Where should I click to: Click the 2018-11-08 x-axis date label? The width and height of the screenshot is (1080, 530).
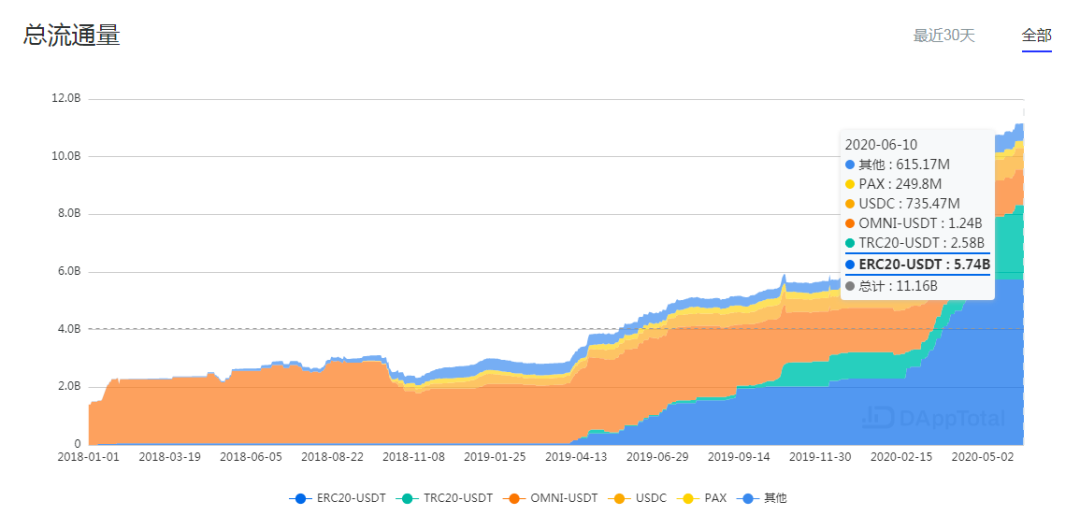414,457
